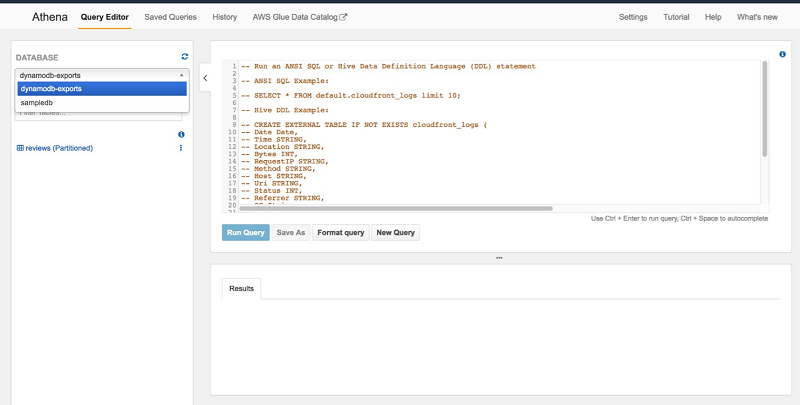This screenshot has width=800, height=405.
Task: Click the 'ANSI SQL Example' comment line
Action: click(x=285, y=81)
